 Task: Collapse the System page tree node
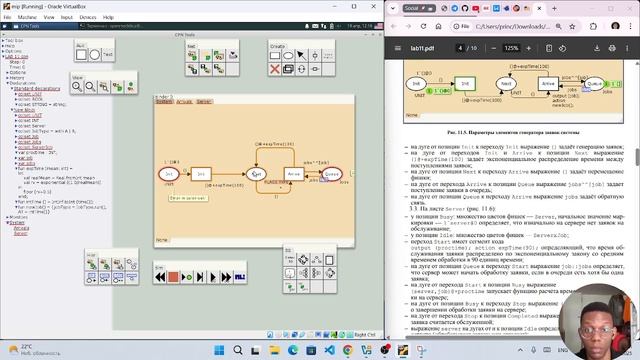(7, 223)
